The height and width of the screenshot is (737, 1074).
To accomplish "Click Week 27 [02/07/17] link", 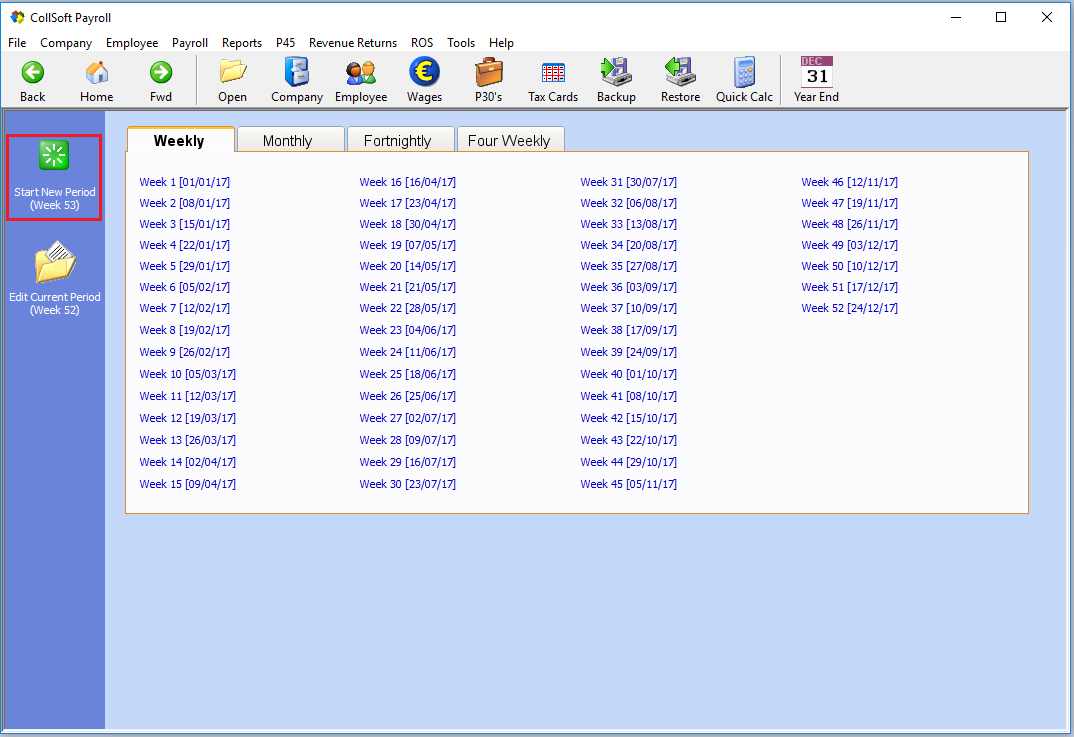I will (407, 418).
